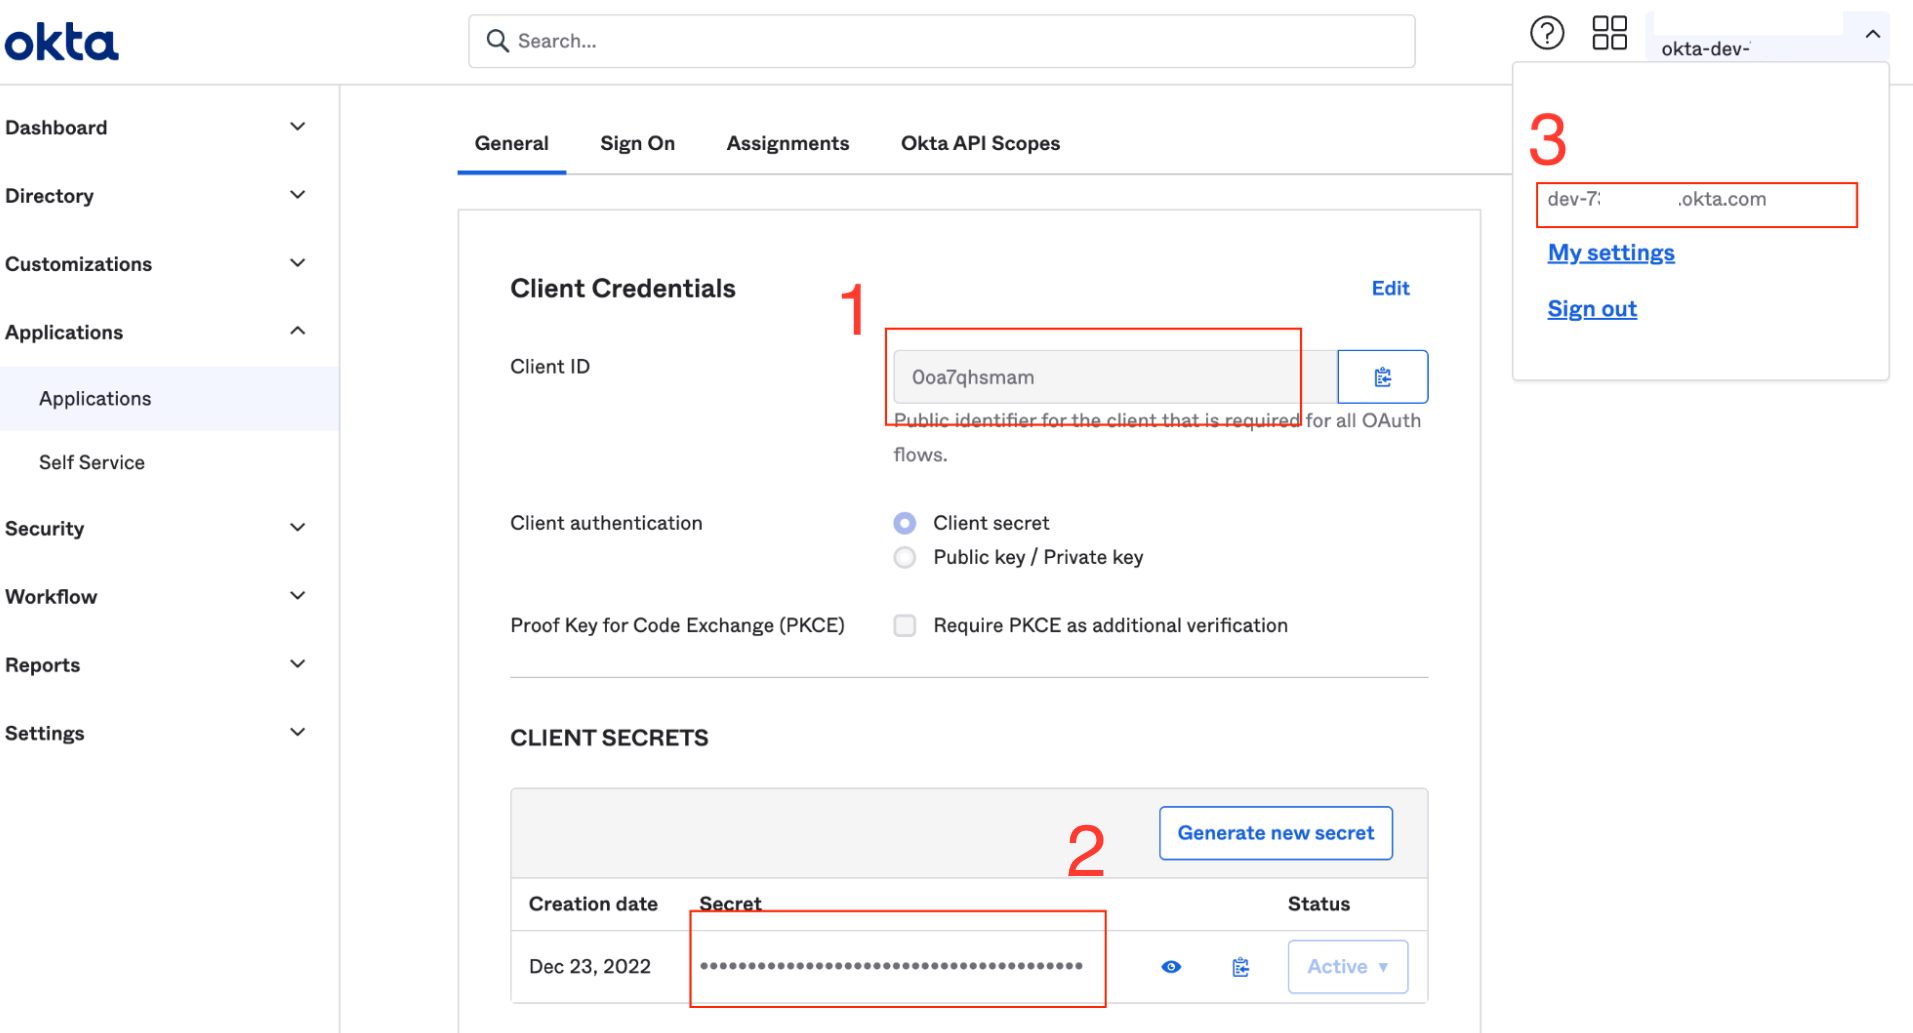Select Public key / Private key option

click(x=904, y=557)
